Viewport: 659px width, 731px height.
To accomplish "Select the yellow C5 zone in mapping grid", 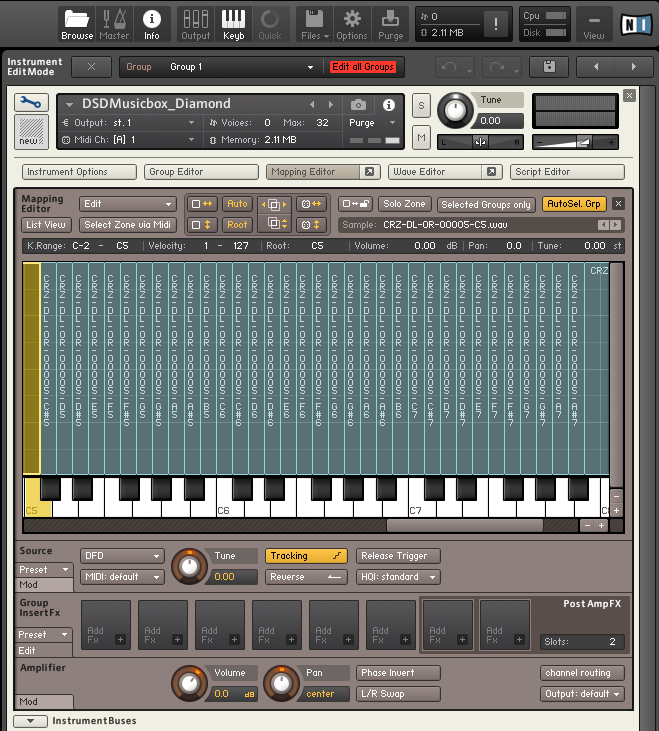I will click(x=32, y=368).
